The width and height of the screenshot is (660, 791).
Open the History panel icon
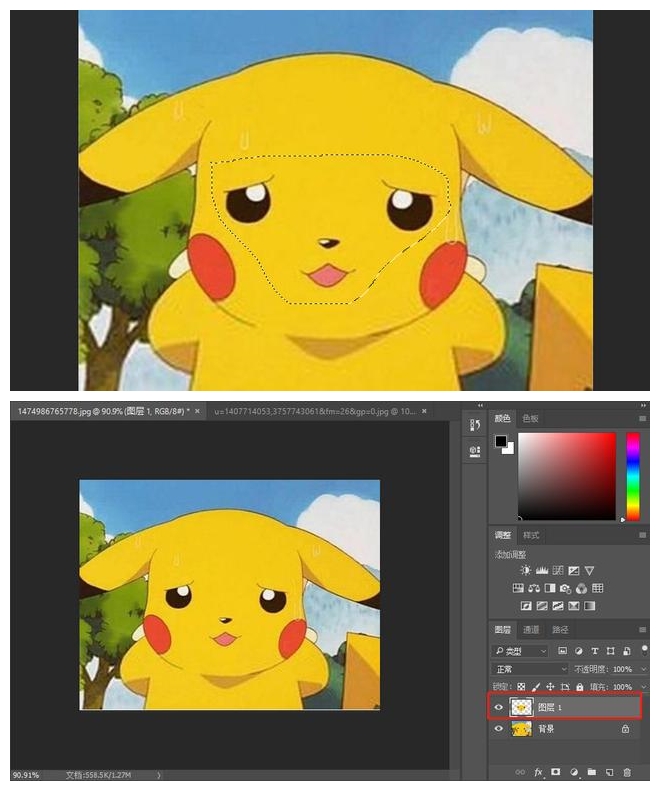[x=475, y=425]
